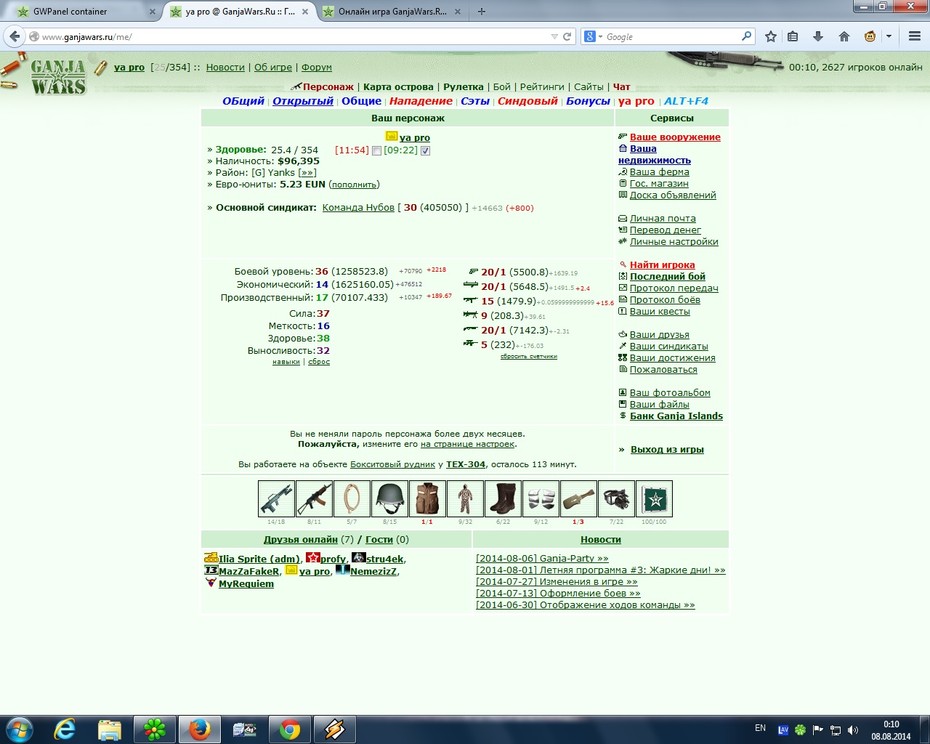This screenshot has width=930, height=744.
Task: Click the camouflage suit slot 9/32
Action: [x=465, y=498]
